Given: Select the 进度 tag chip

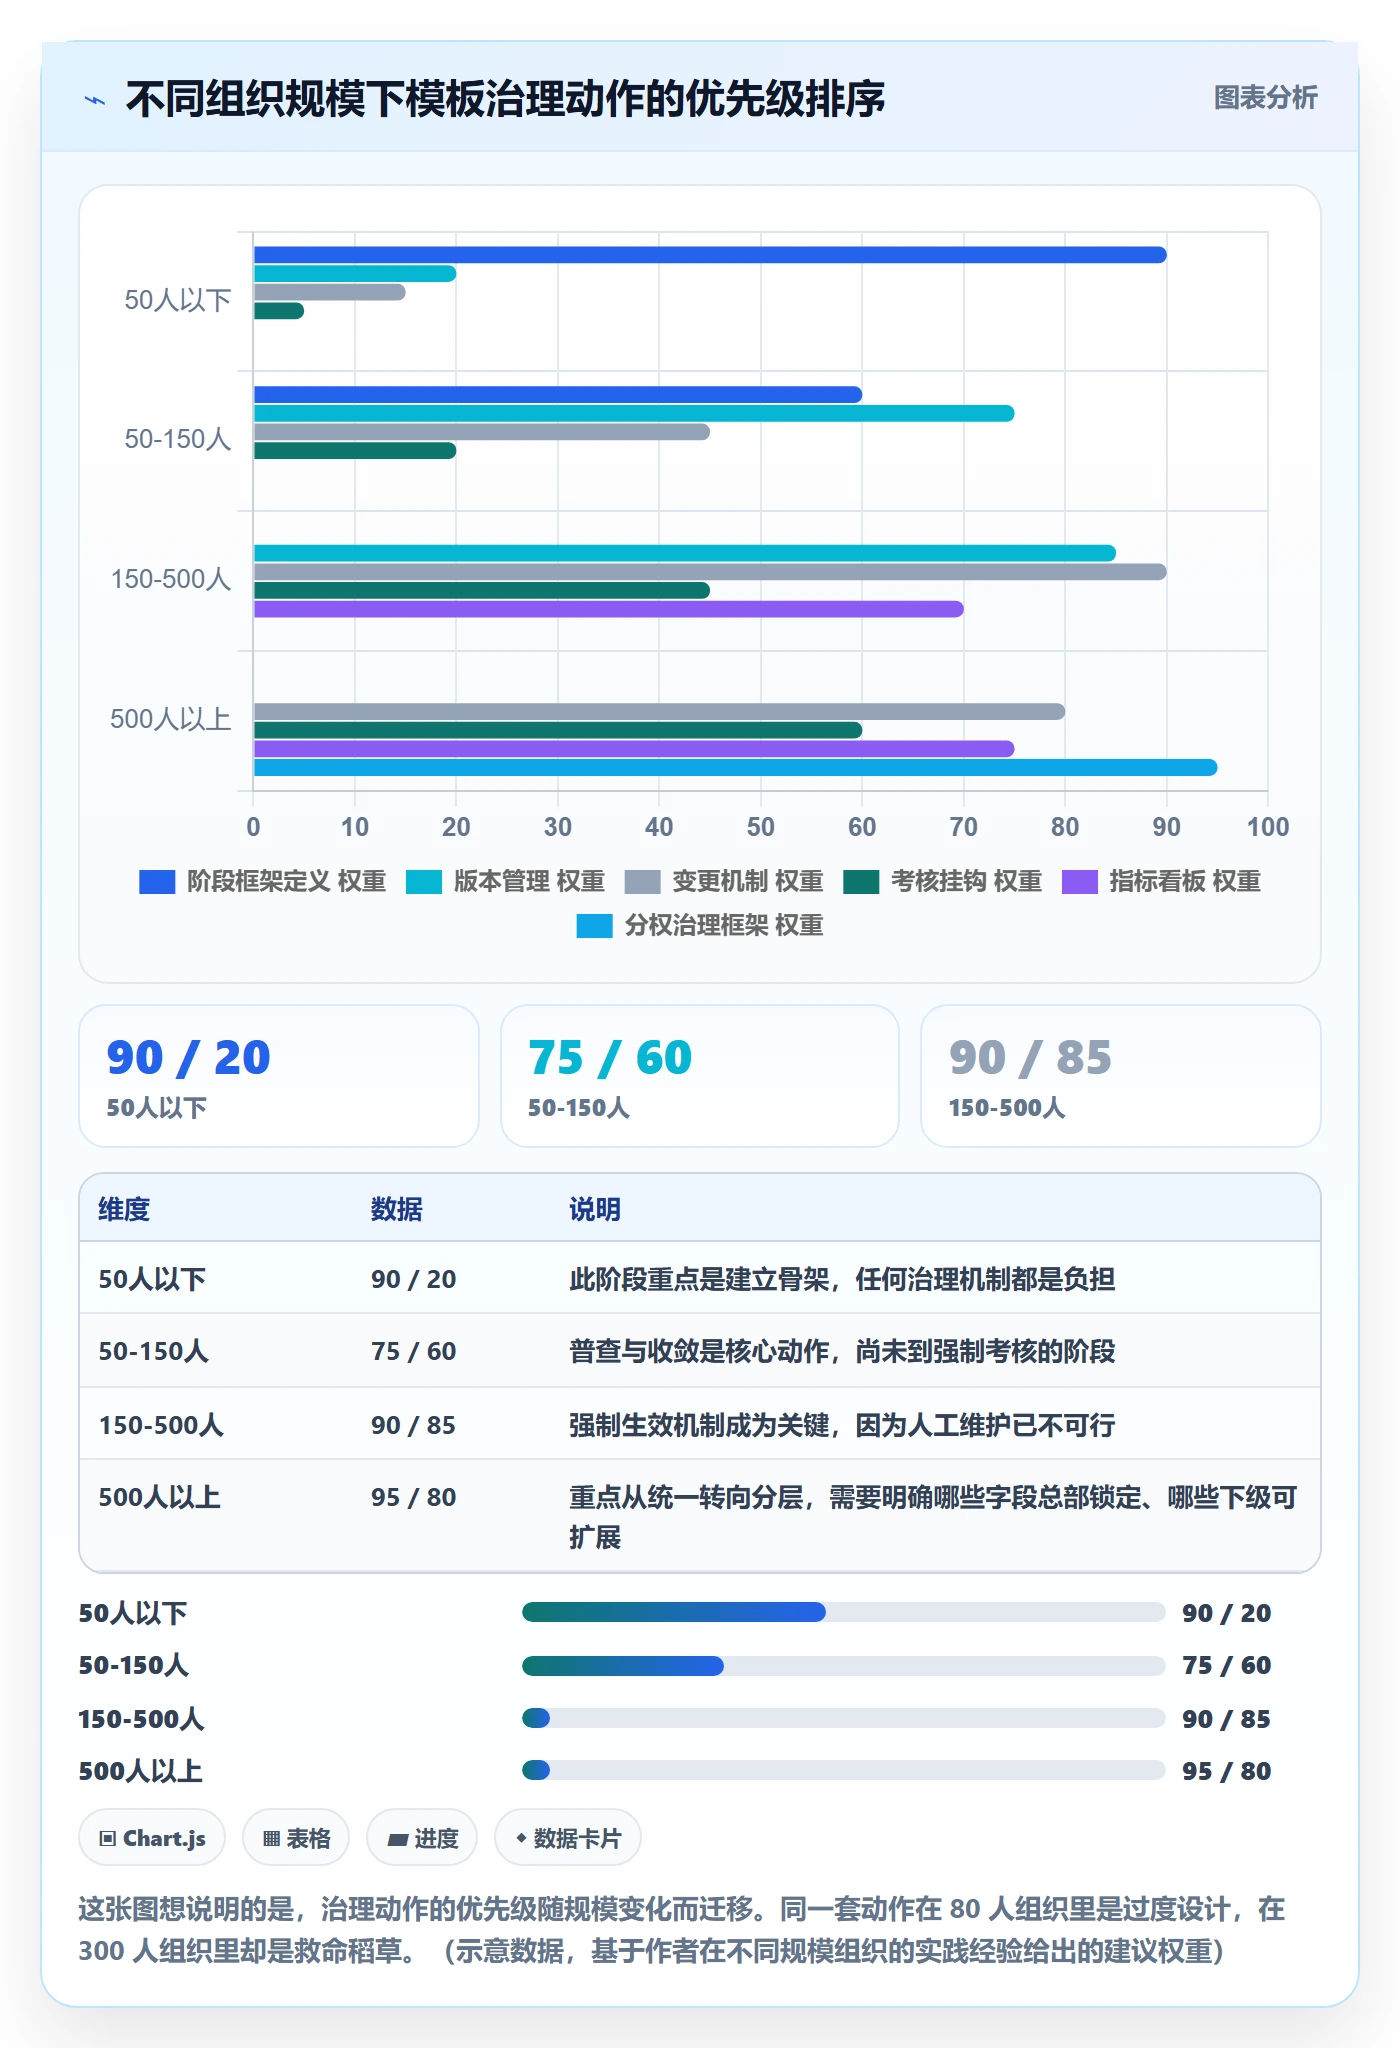Looking at the screenshot, I should (422, 1838).
